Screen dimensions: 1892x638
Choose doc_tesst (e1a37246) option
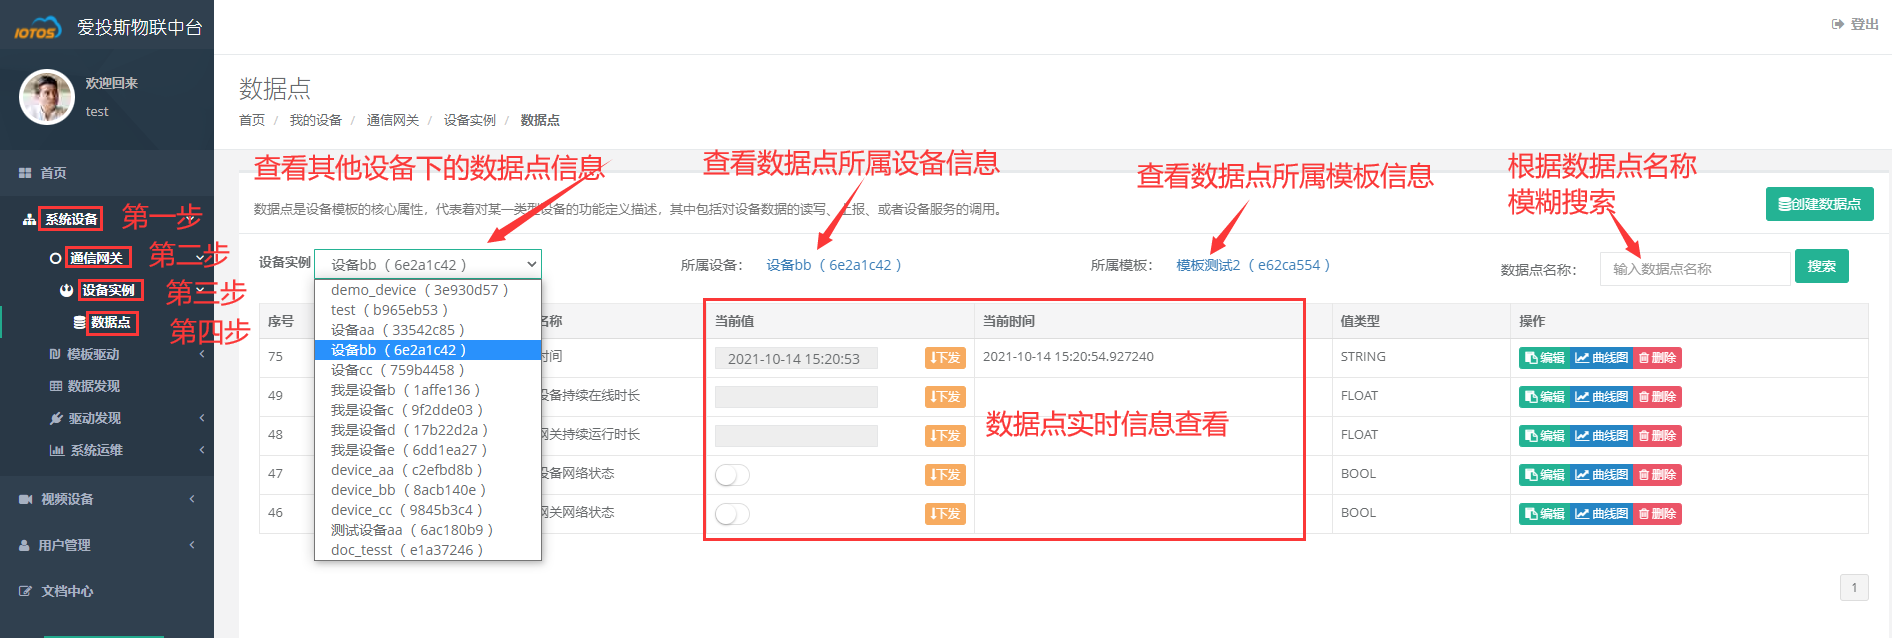(x=428, y=550)
